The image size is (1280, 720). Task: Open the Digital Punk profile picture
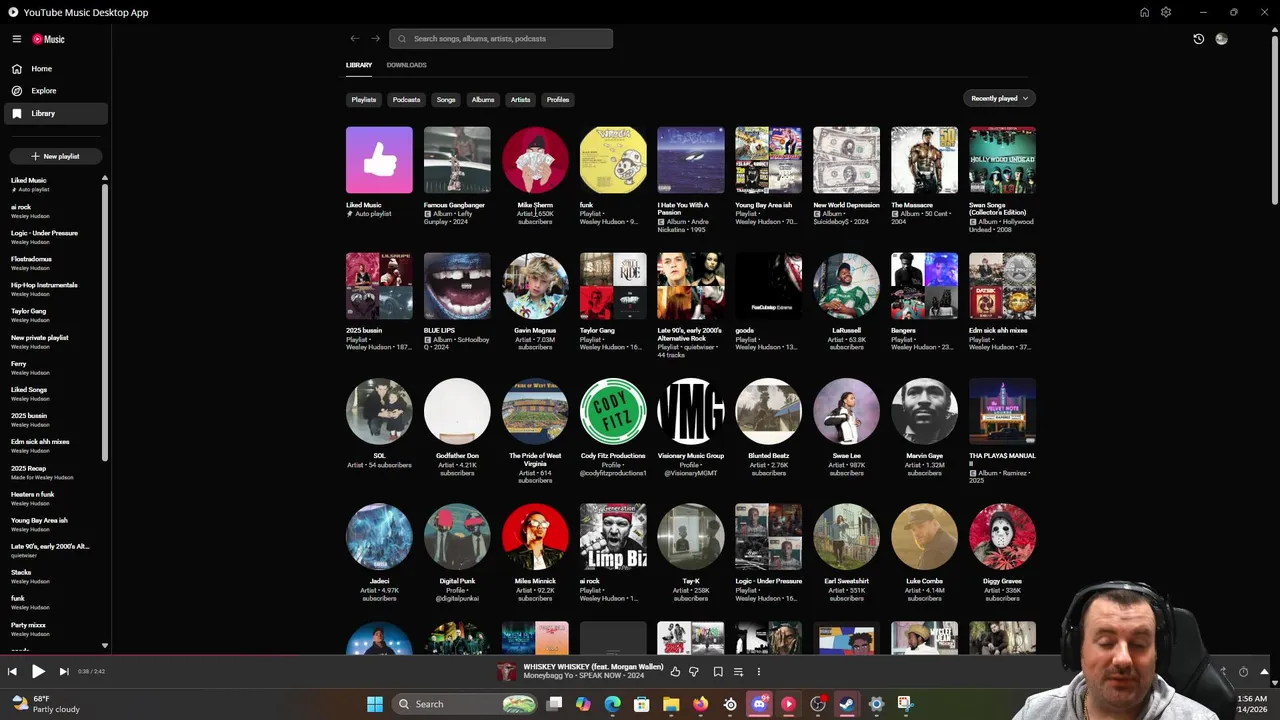pos(457,536)
